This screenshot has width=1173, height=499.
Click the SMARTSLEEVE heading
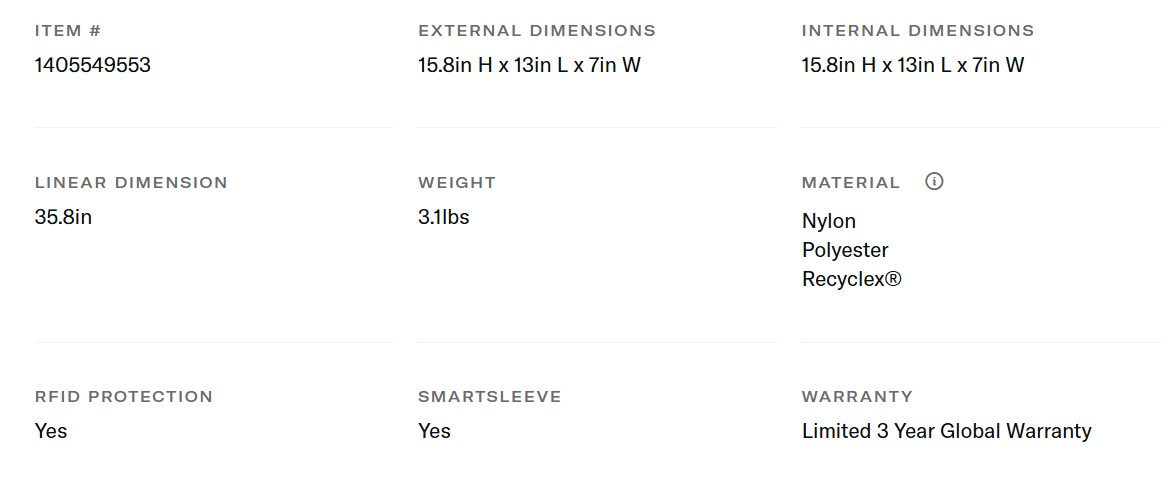coord(489,397)
